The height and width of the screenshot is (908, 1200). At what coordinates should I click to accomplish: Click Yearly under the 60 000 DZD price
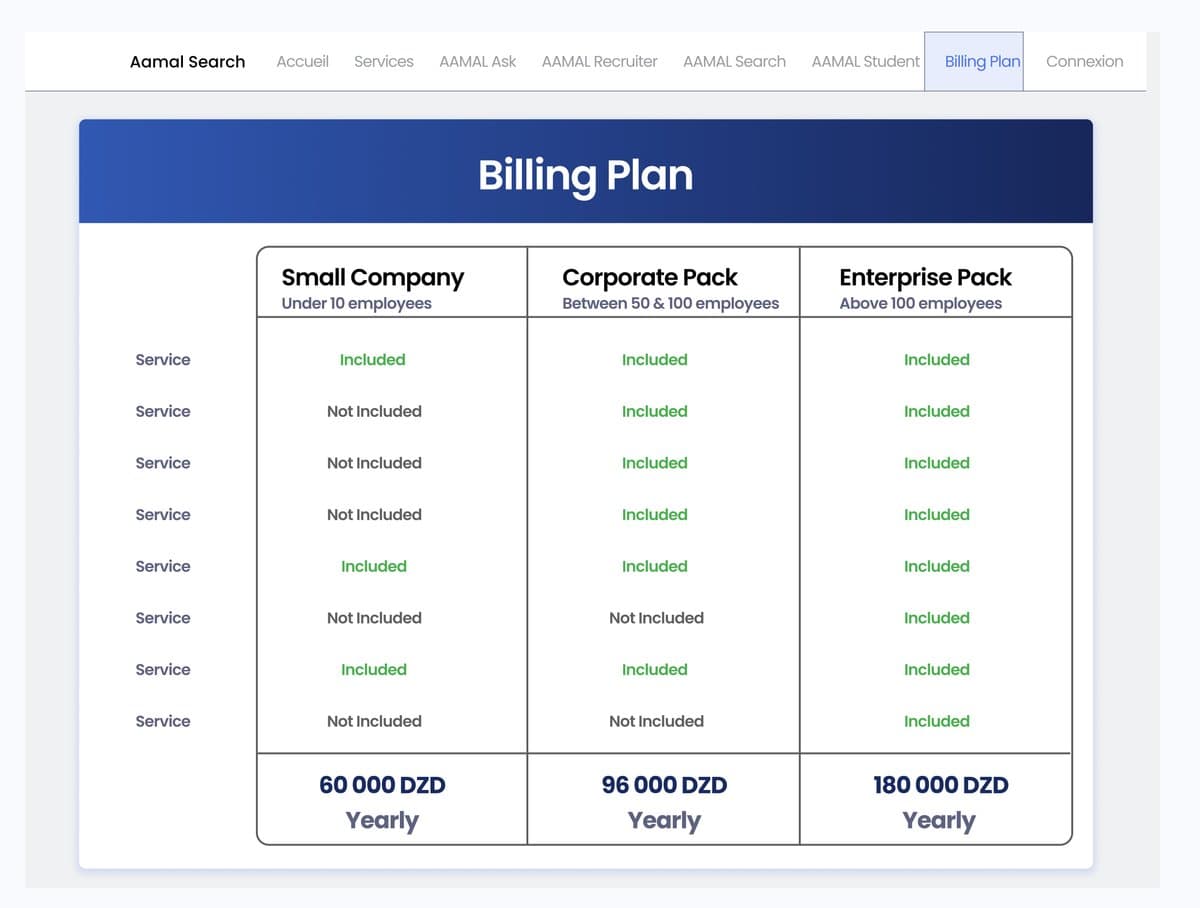(x=382, y=820)
